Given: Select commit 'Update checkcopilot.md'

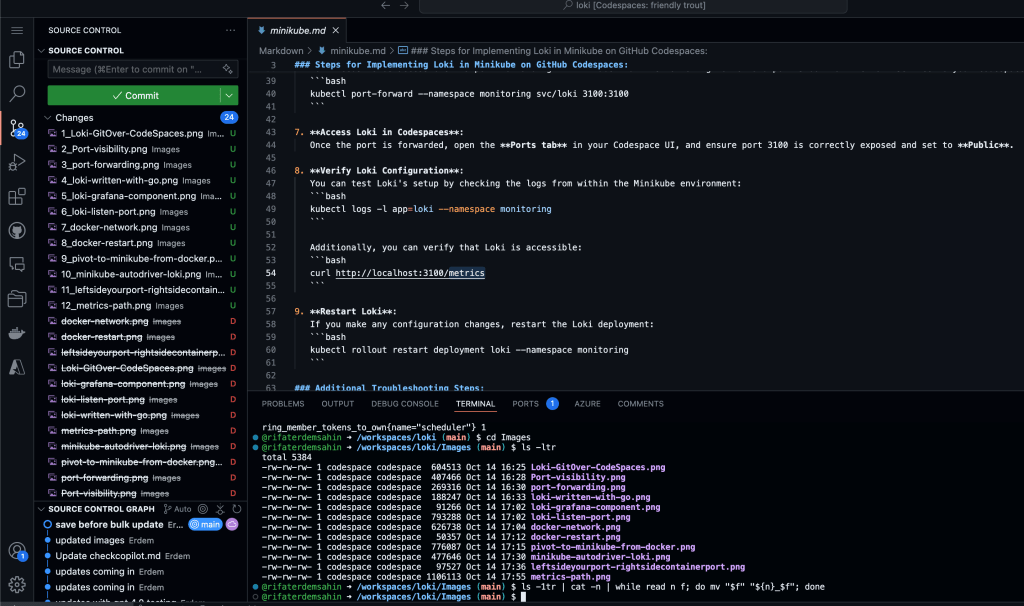Looking at the screenshot, I should point(108,556).
